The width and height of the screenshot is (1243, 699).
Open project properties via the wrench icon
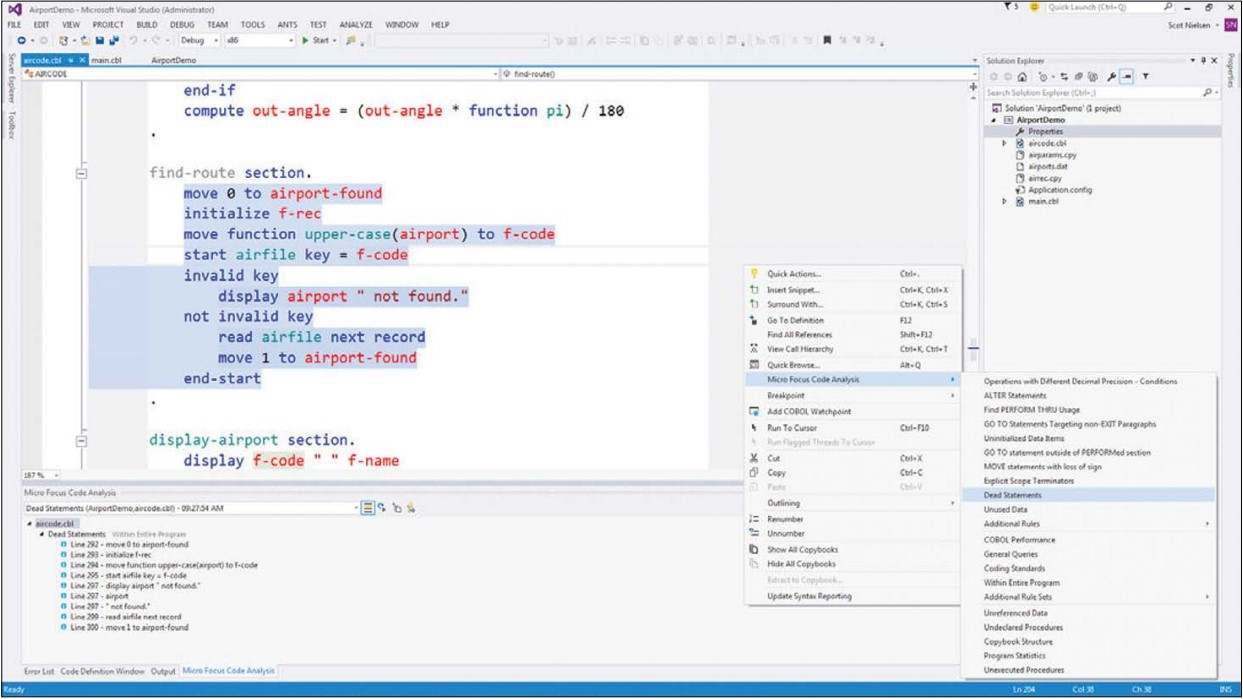(x=1111, y=77)
